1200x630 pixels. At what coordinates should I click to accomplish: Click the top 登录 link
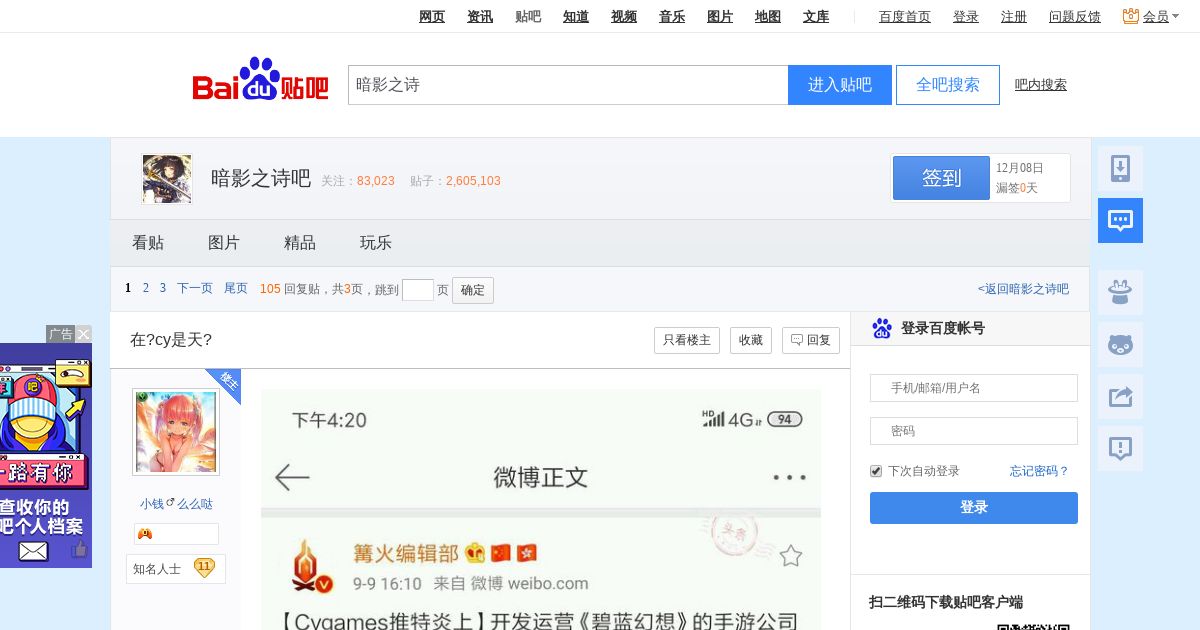[966, 16]
